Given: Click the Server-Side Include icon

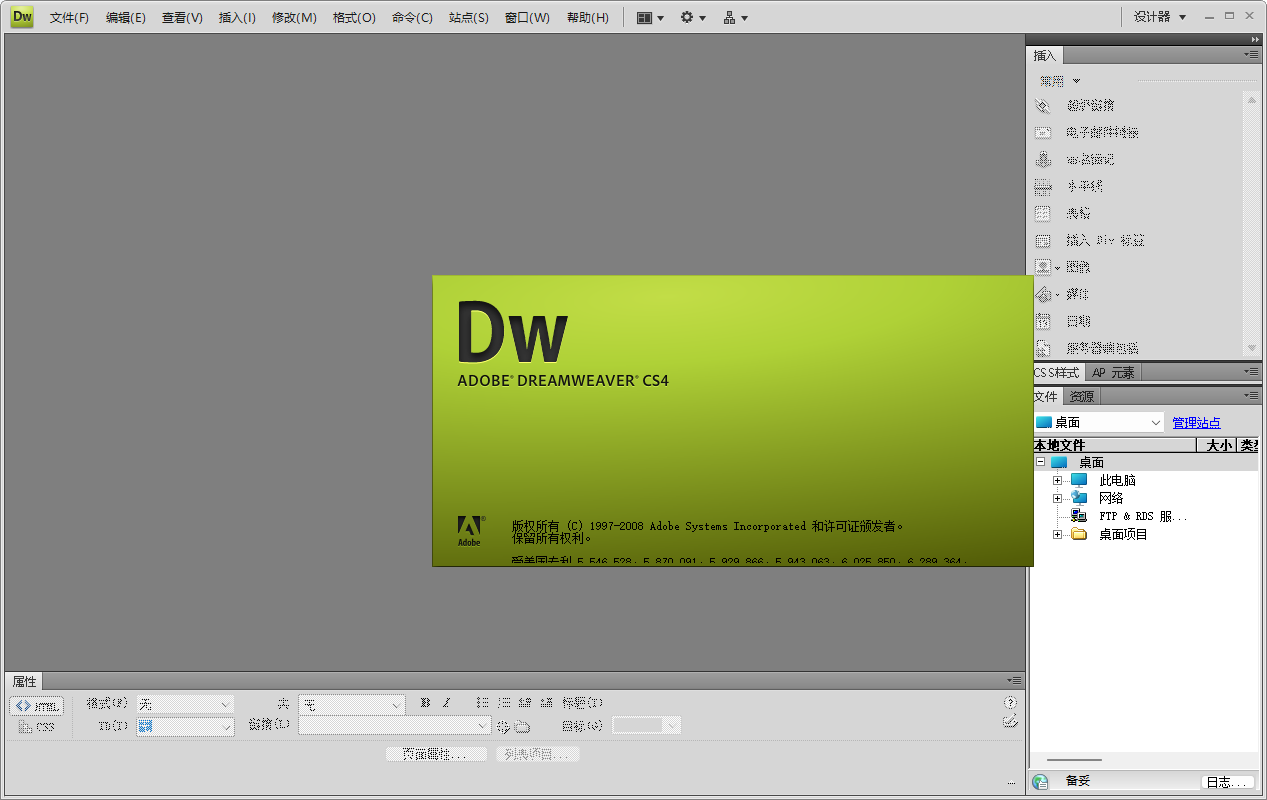Looking at the screenshot, I should tap(1043, 348).
